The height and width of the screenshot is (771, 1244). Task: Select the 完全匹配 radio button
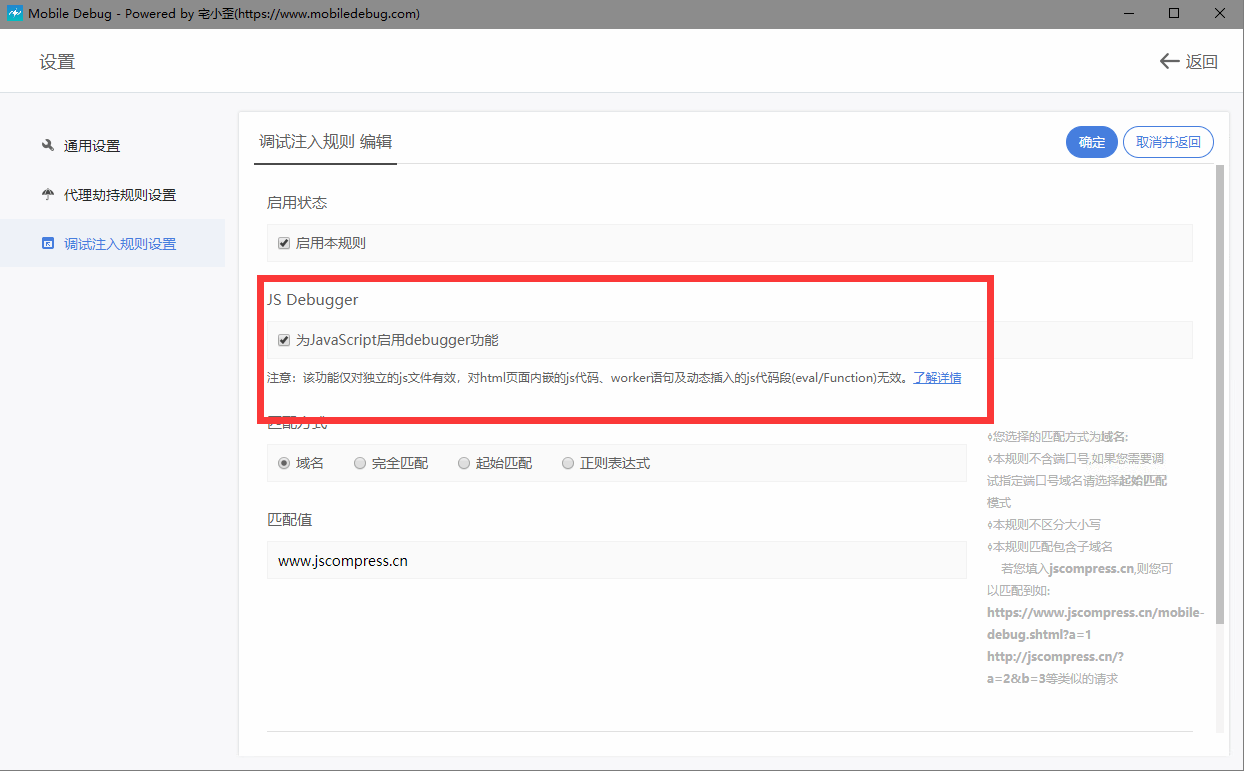click(x=360, y=463)
